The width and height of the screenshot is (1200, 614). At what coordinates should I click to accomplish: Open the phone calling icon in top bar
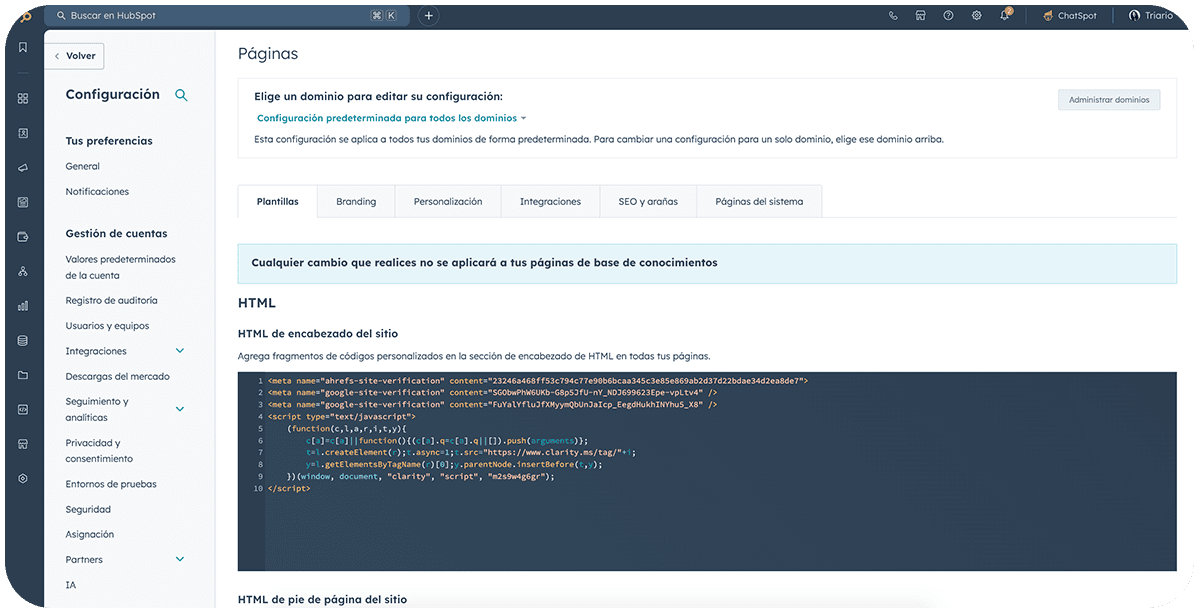click(893, 16)
